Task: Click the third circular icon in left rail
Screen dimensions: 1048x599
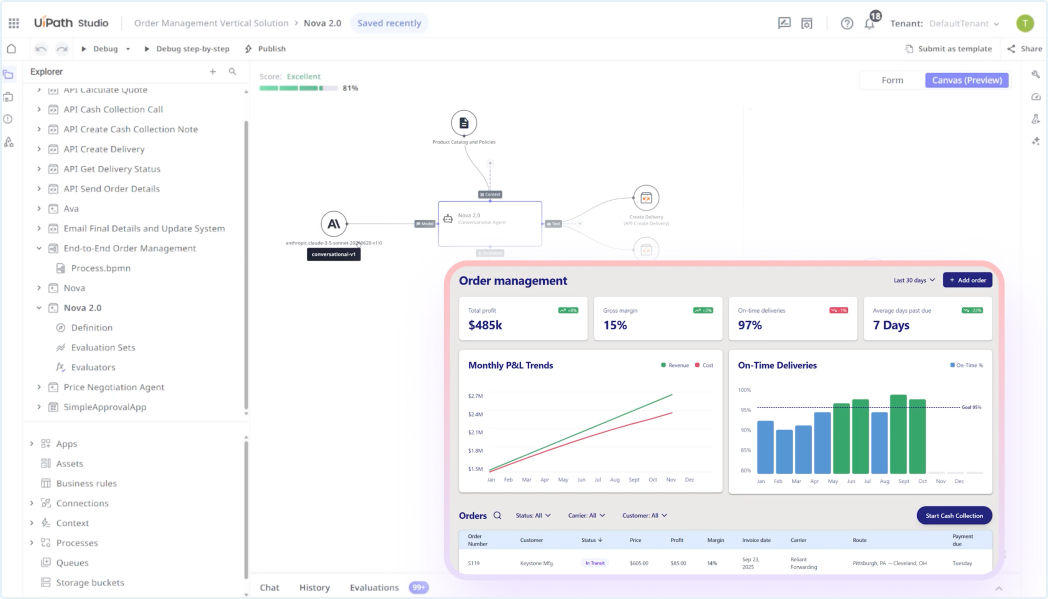Action: 9,119
